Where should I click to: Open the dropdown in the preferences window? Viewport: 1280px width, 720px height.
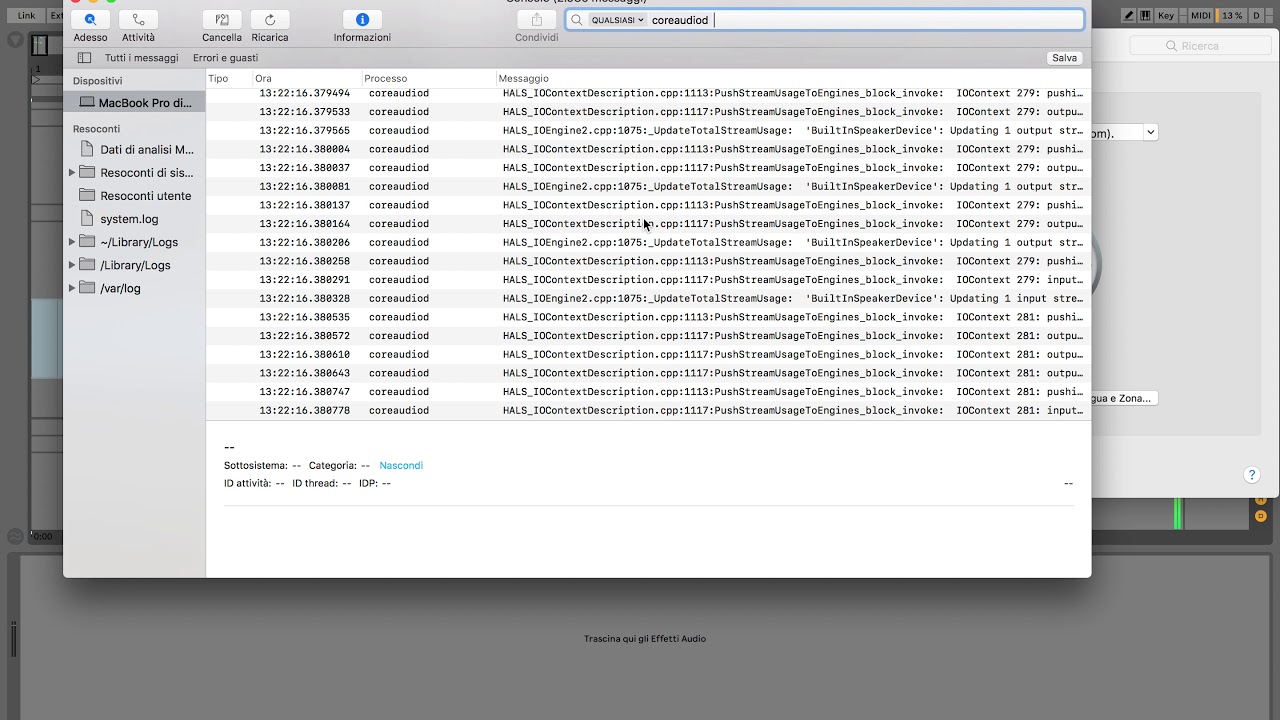[1150, 132]
